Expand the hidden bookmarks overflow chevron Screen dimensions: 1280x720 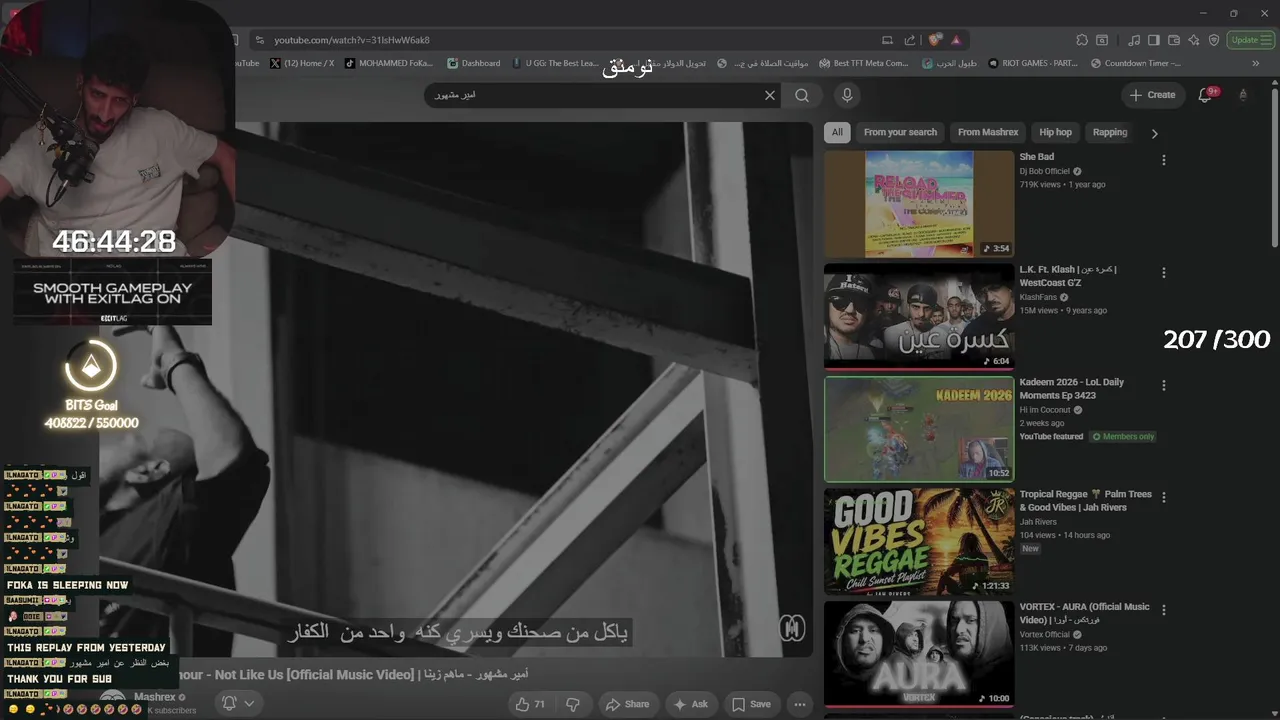[1256, 63]
